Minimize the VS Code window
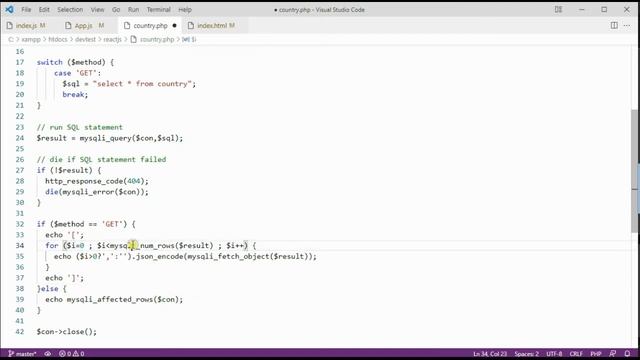The width and height of the screenshot is (640, 360). click(x=582, y=9)
